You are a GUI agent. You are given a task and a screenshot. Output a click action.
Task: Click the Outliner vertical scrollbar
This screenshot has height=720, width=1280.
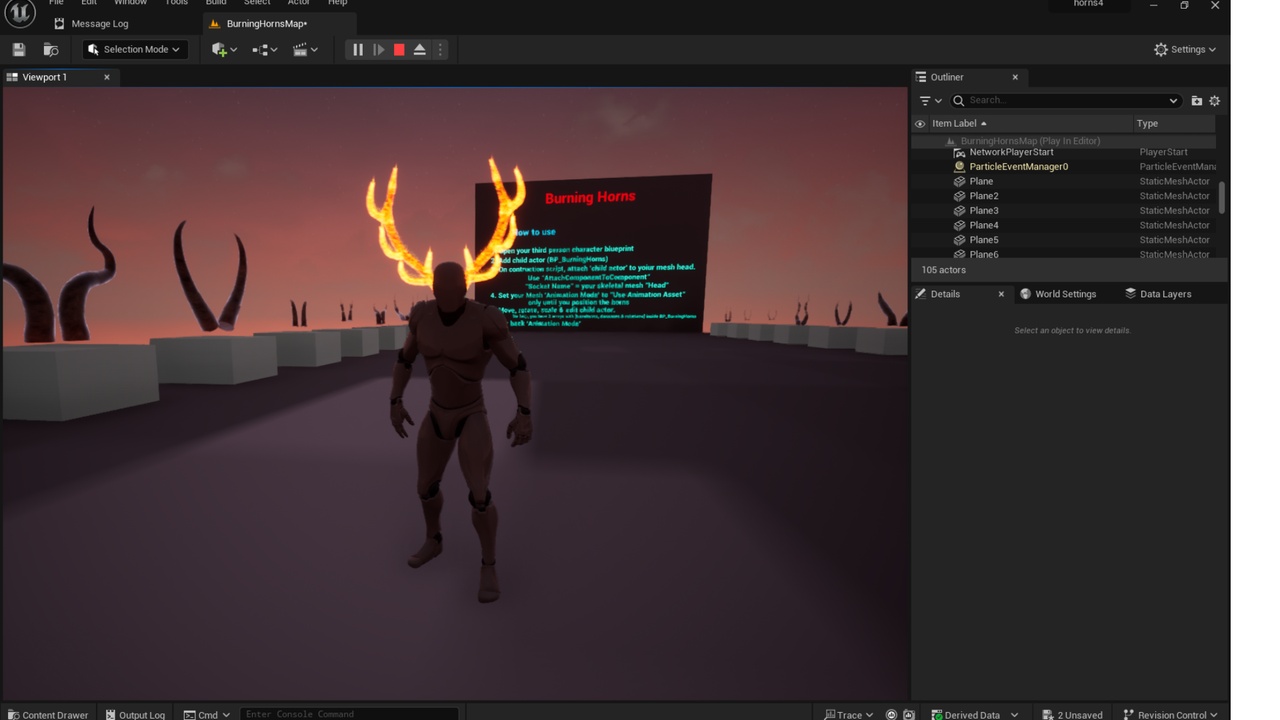click(1222, 196)
